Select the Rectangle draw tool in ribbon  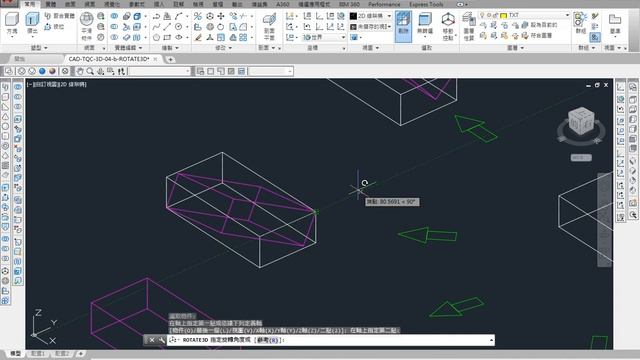click(167, 38)
